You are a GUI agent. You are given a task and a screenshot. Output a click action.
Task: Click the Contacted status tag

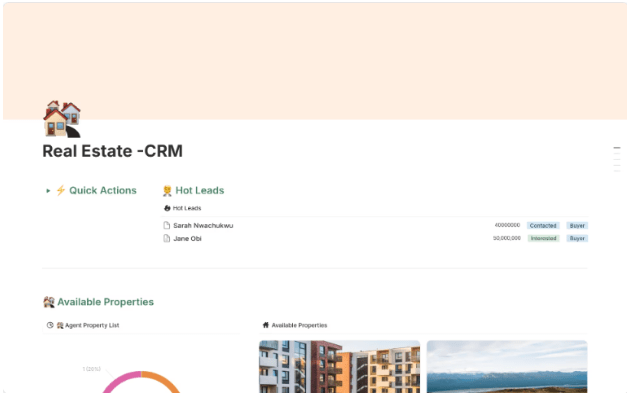coord(543,226)
